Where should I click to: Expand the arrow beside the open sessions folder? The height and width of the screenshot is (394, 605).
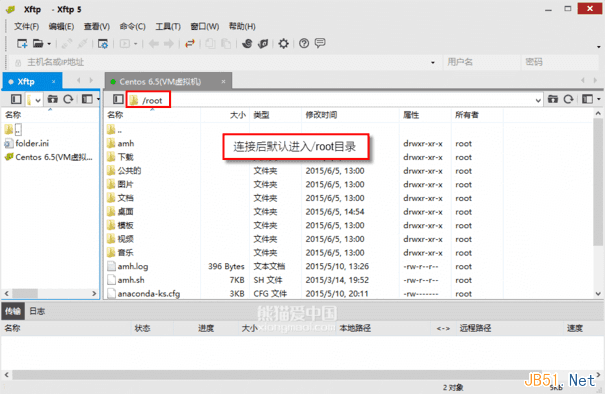(49, 44)
